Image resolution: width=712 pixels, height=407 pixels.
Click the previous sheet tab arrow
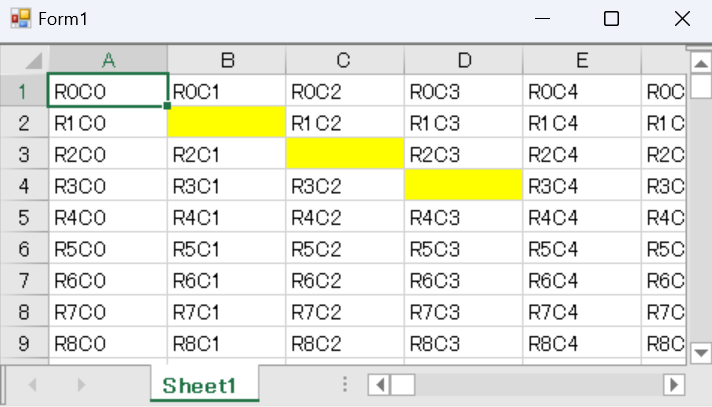(x=32, y=385)
